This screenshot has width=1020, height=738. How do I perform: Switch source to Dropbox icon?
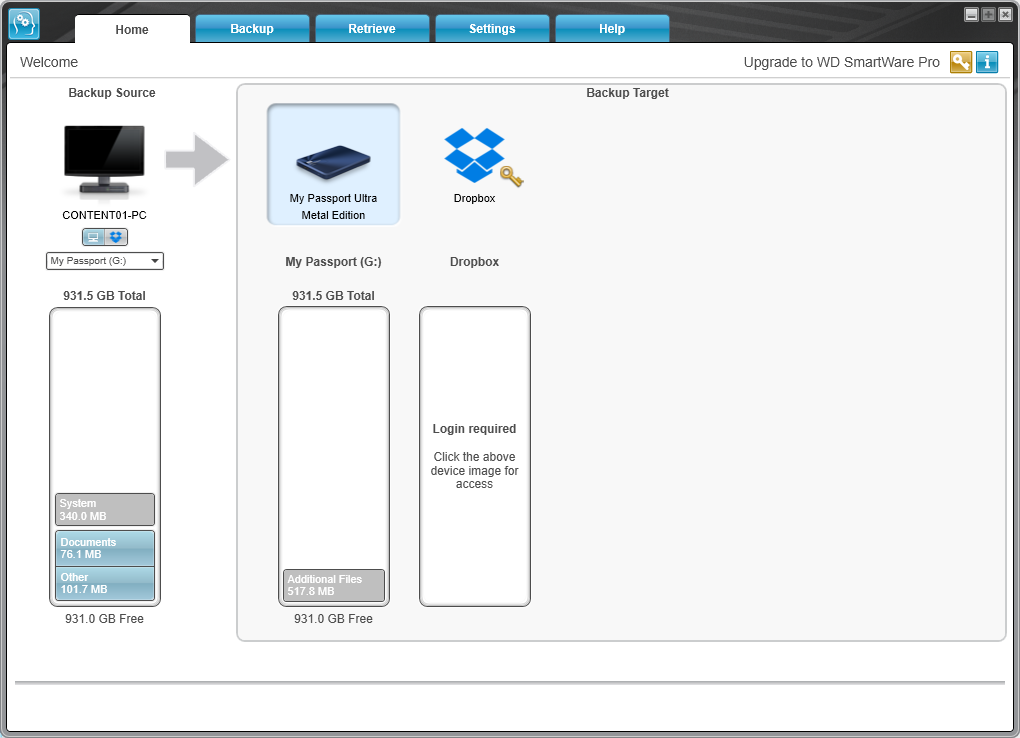pos(116,237)
